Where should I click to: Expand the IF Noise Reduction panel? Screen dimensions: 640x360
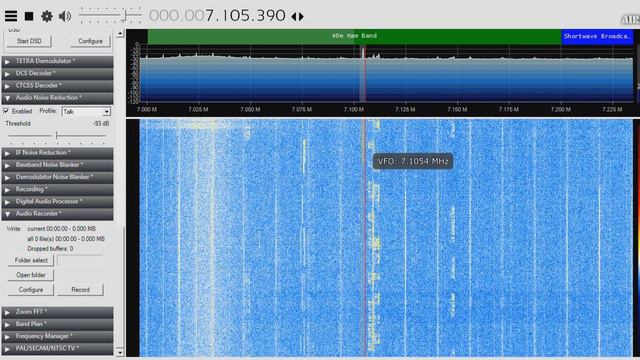(58, 153)
